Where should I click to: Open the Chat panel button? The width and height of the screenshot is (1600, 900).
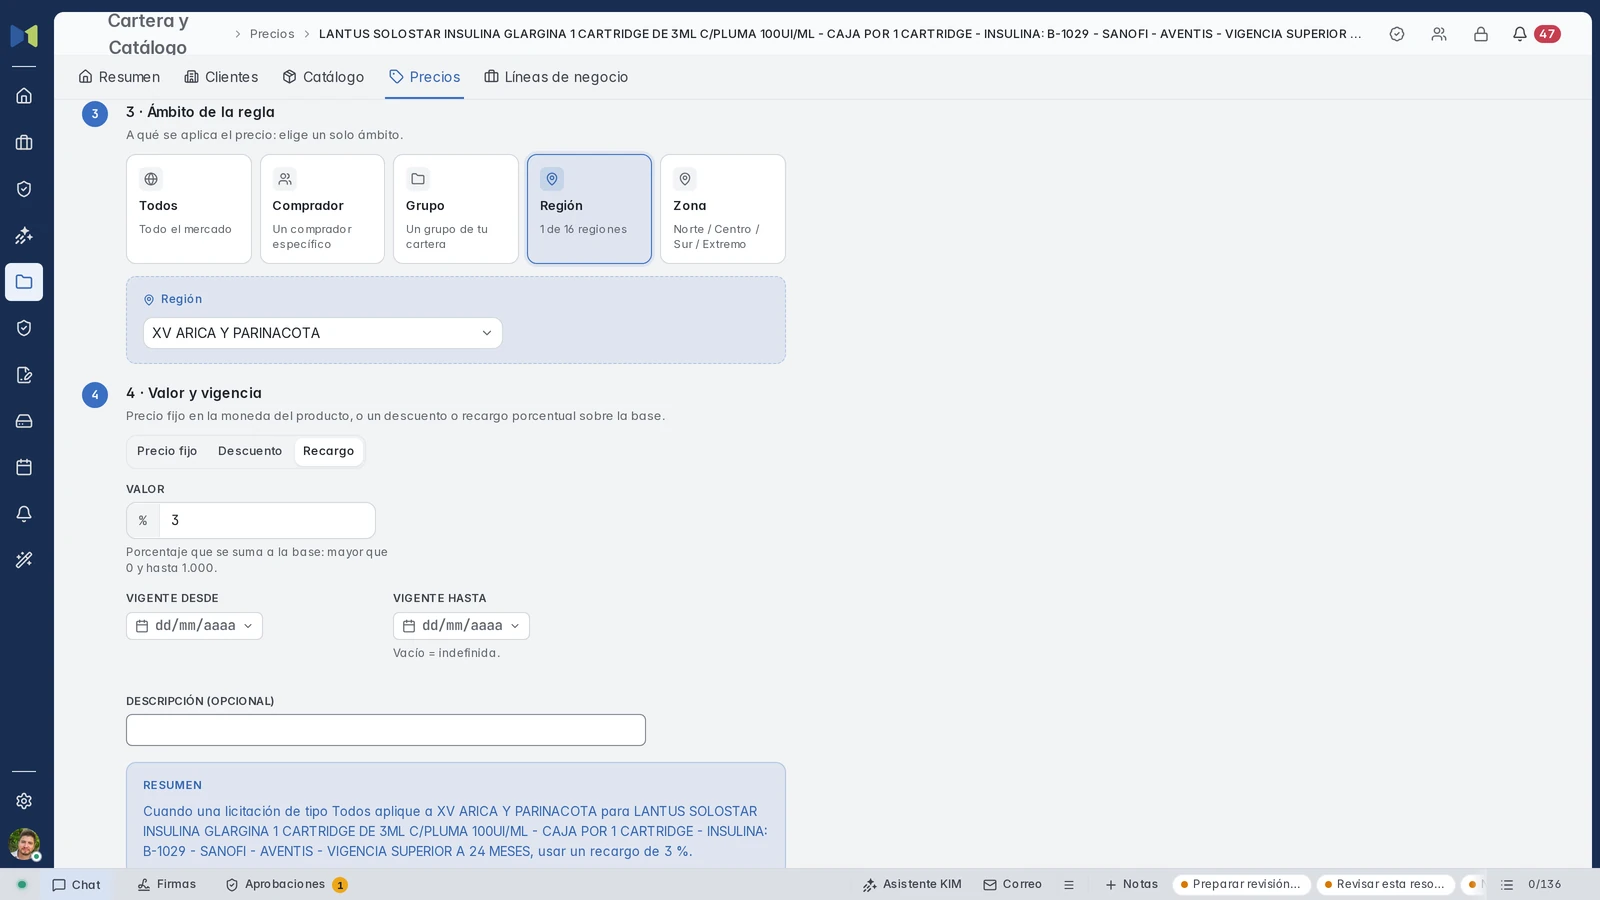pos(77,885)
